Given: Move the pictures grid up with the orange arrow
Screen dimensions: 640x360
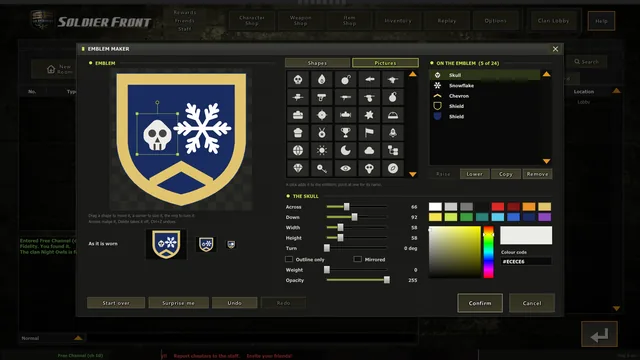Looking at the screenshot, I should pos(413,74).
